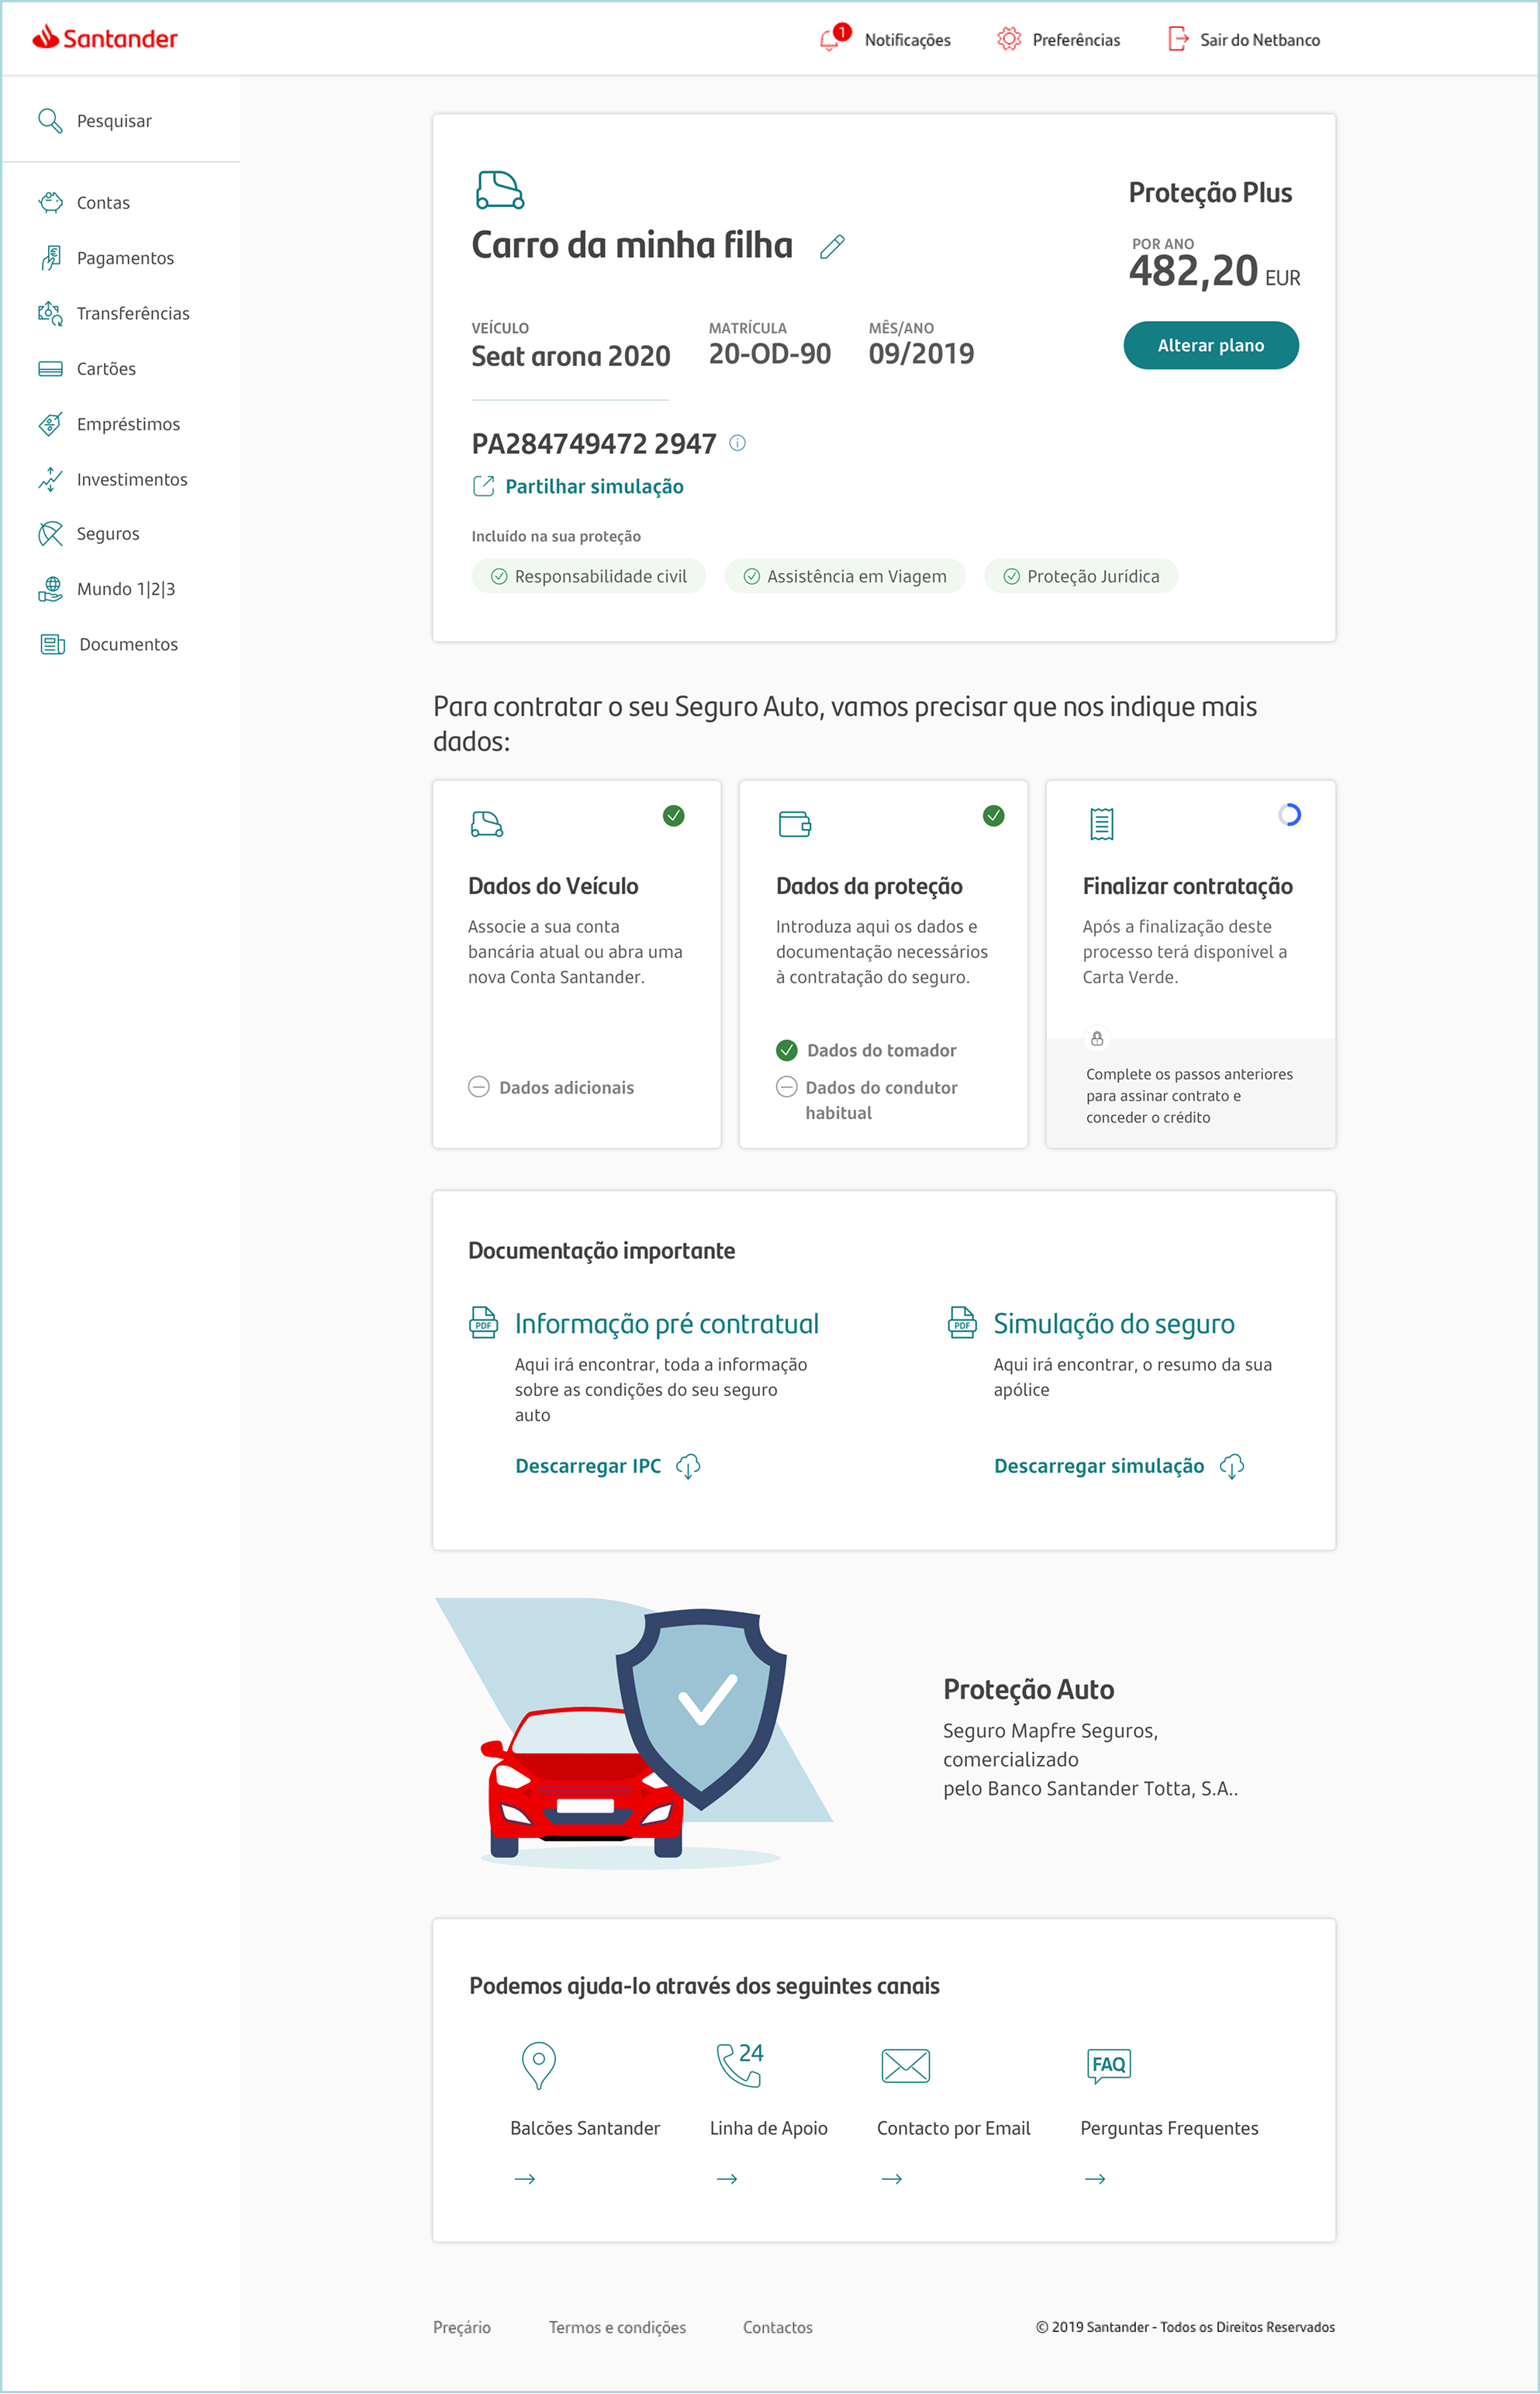Click the download cloud icon next to Descarregar simulação
This screenshot has height=2394, width=1540.
click(x=1232, y=1467)
